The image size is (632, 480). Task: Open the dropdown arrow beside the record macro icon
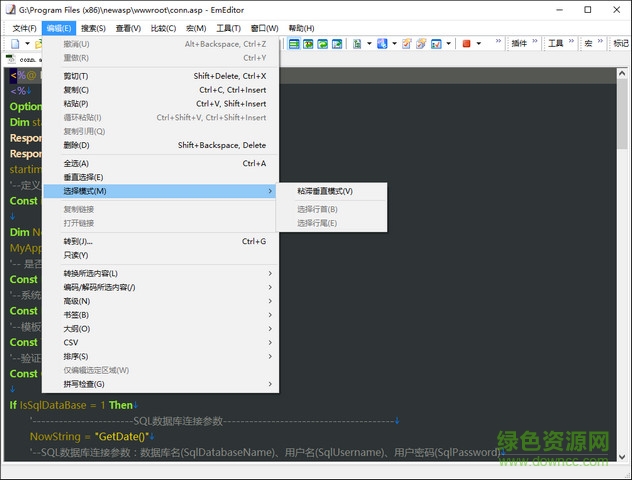(x=479, y=44)
